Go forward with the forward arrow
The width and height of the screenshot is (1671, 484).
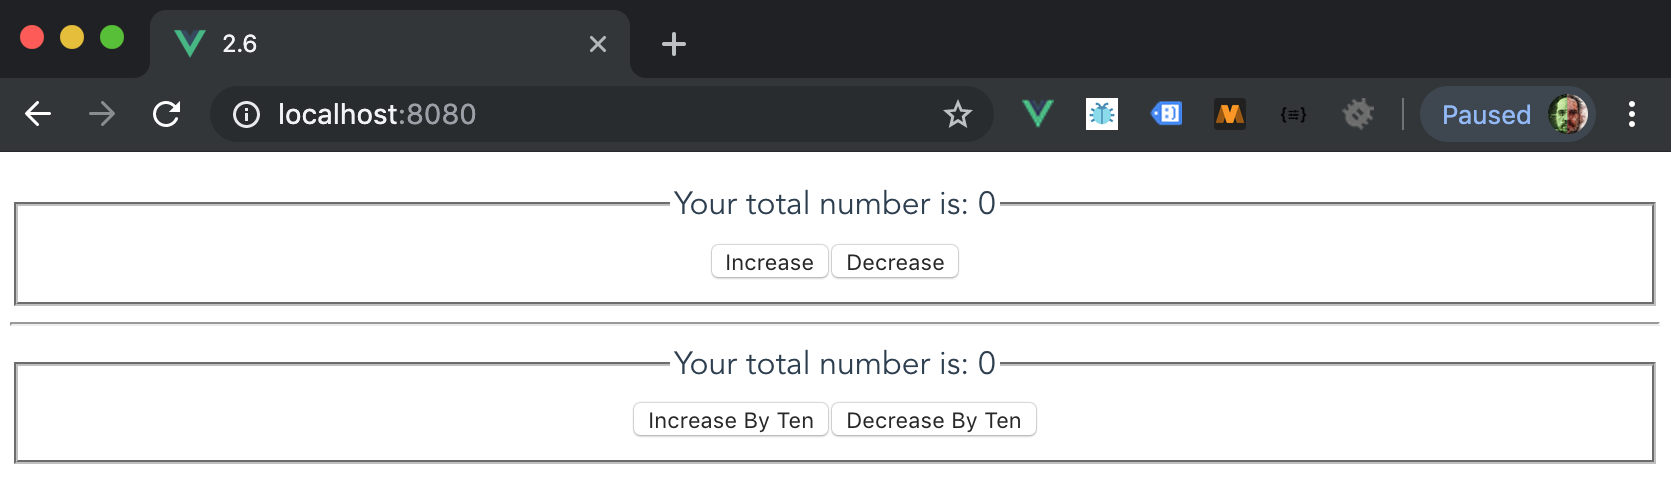[x=102, y=114]
